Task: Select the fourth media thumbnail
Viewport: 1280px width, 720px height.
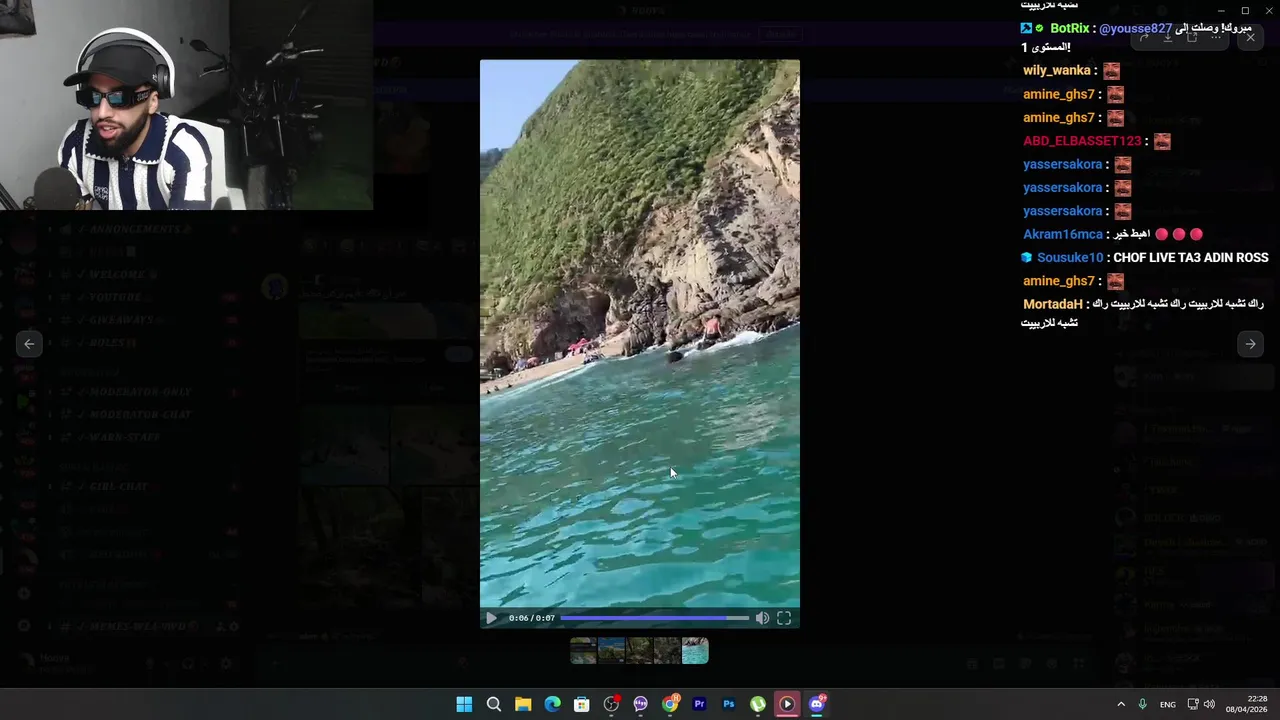Action: (667, 651)
